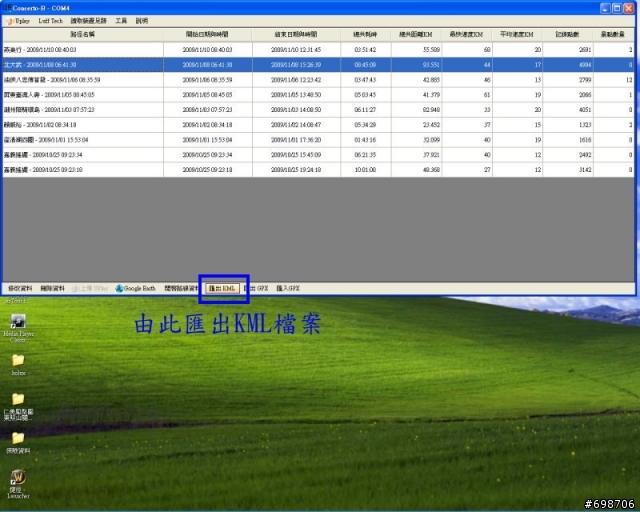Open the desktop folder below holux
640x512 pixels.
coord(18,407)
